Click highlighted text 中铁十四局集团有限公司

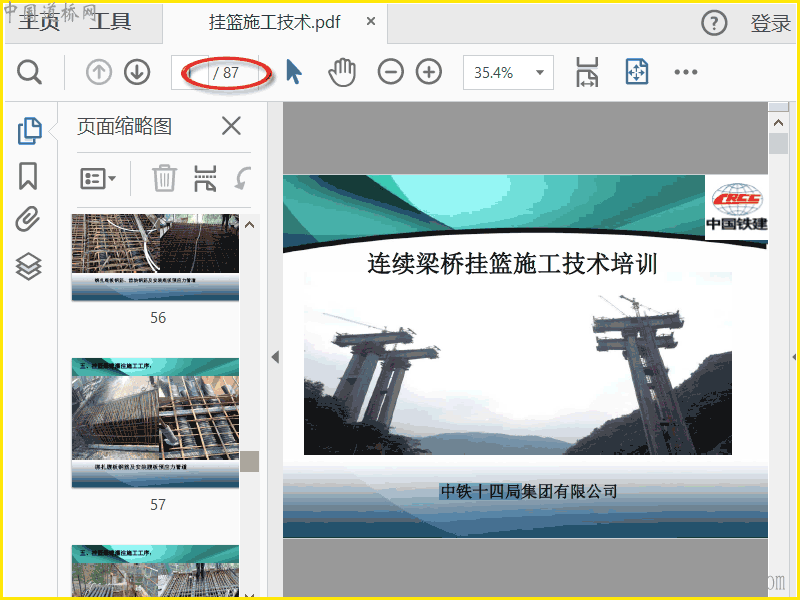[x=529, y=491]
